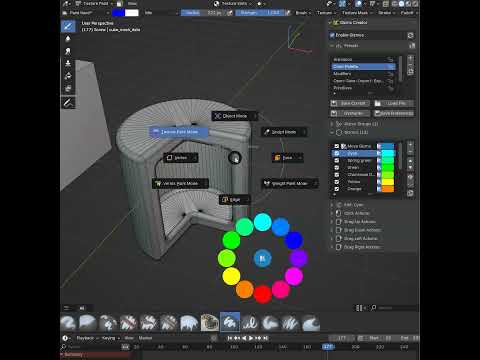Viewport: 480px width, 360px height.
Task: Select the Draw brush tool
Action: point(68,26)
